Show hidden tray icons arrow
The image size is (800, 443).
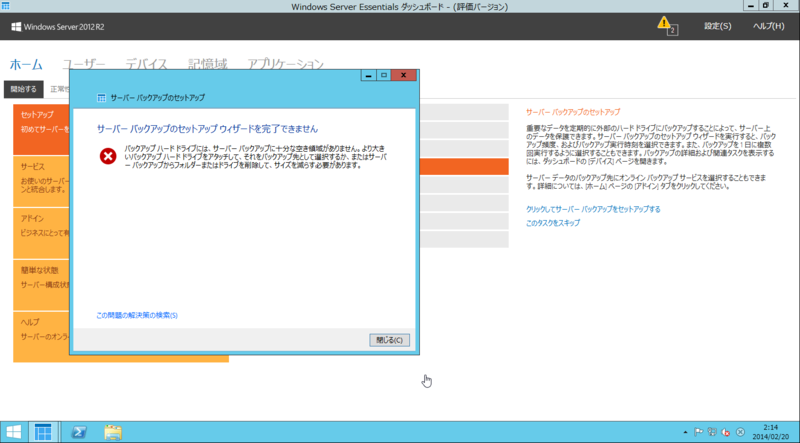(685, 432)
